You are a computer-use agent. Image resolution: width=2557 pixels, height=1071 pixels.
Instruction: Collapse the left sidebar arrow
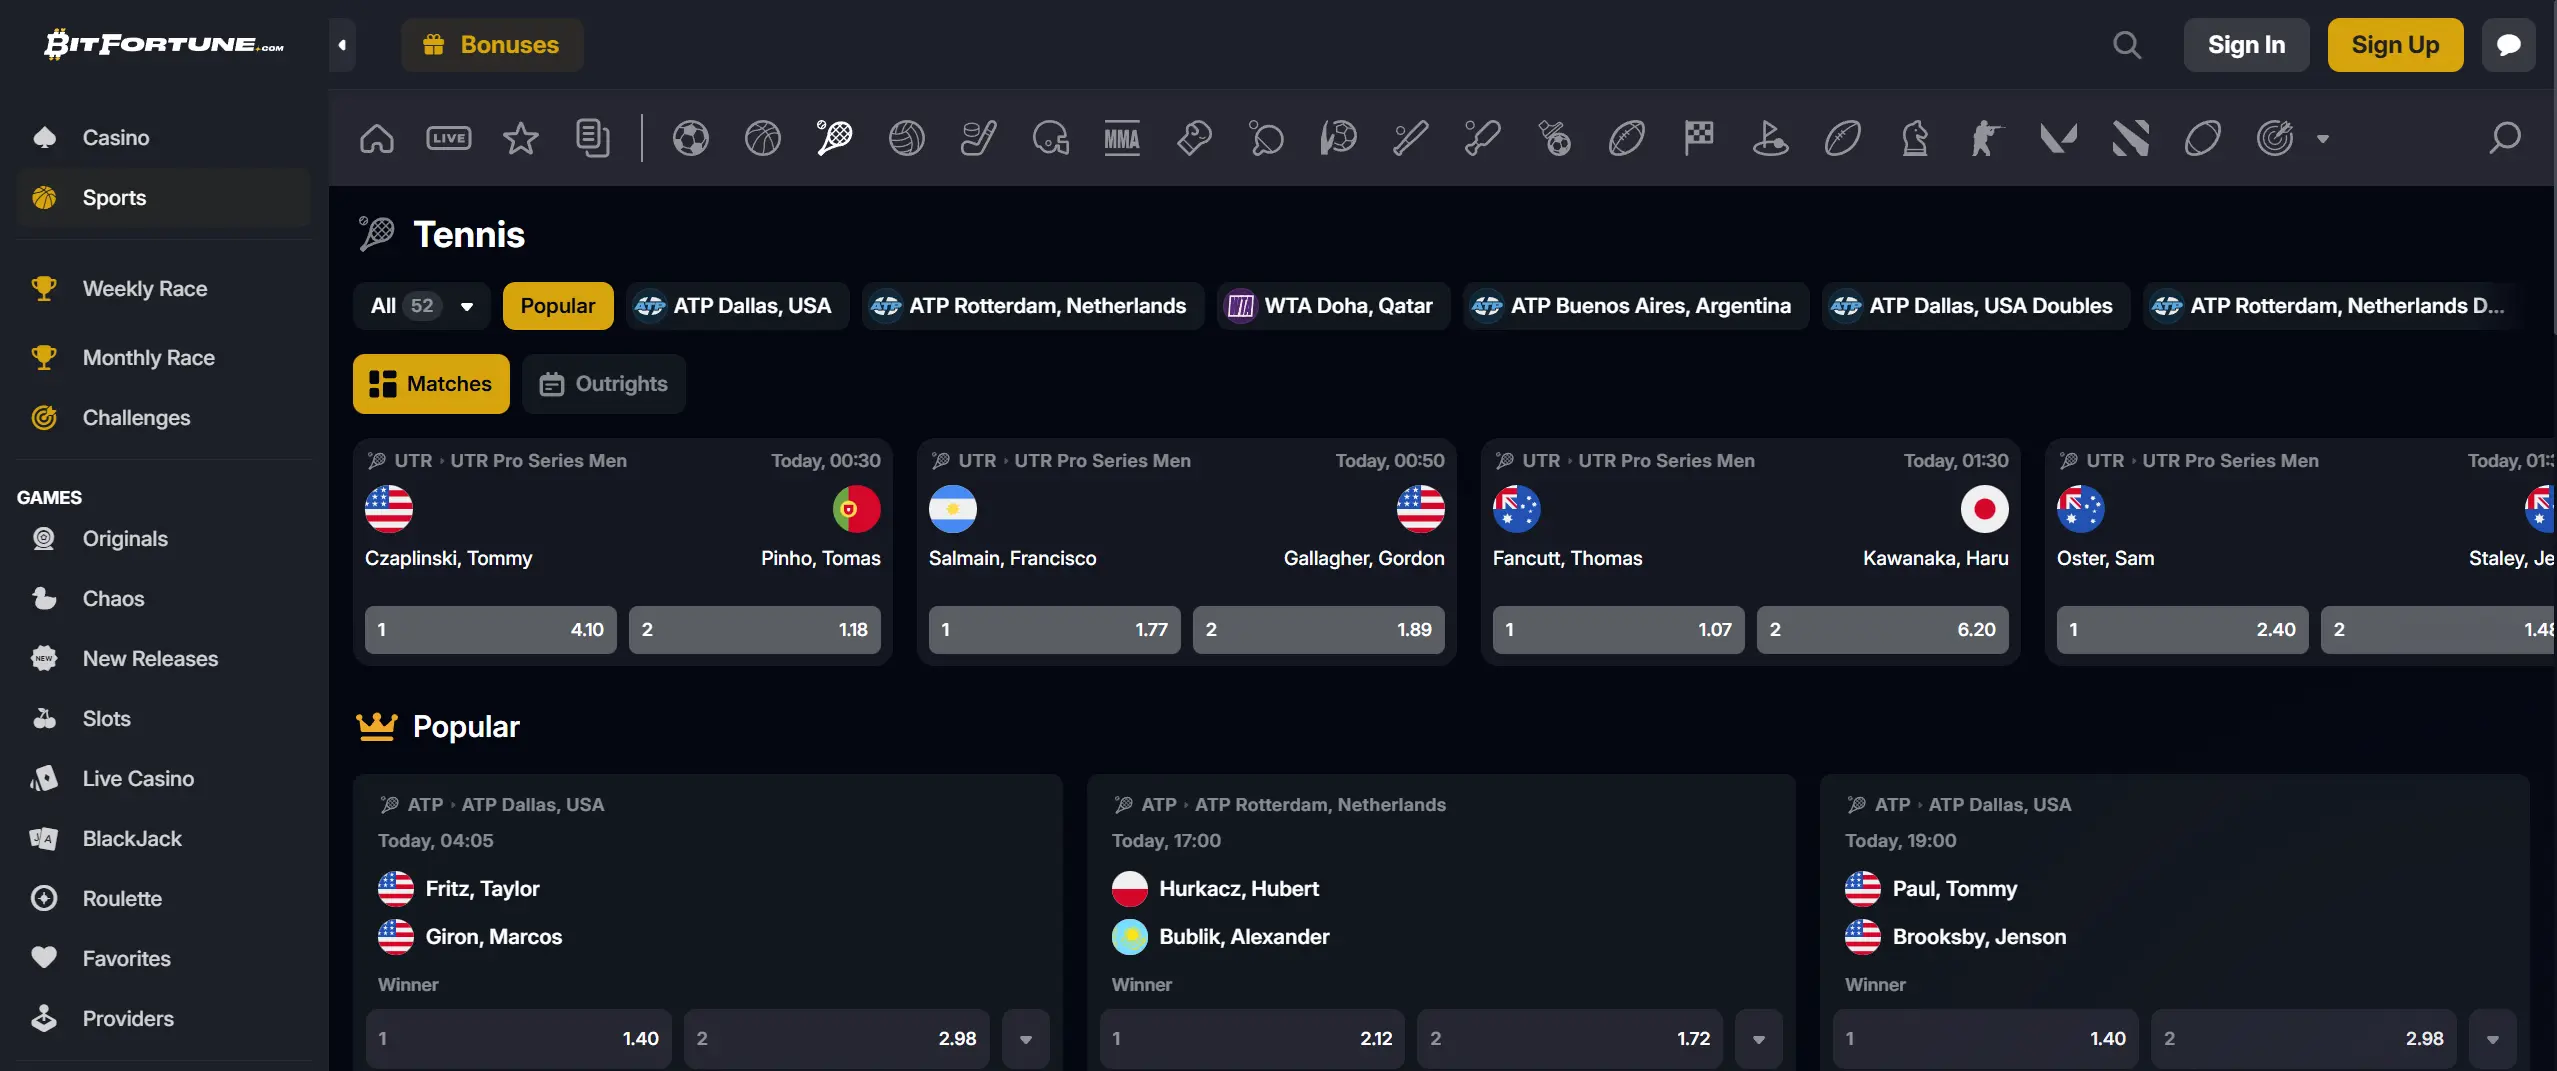coord(342,45)
